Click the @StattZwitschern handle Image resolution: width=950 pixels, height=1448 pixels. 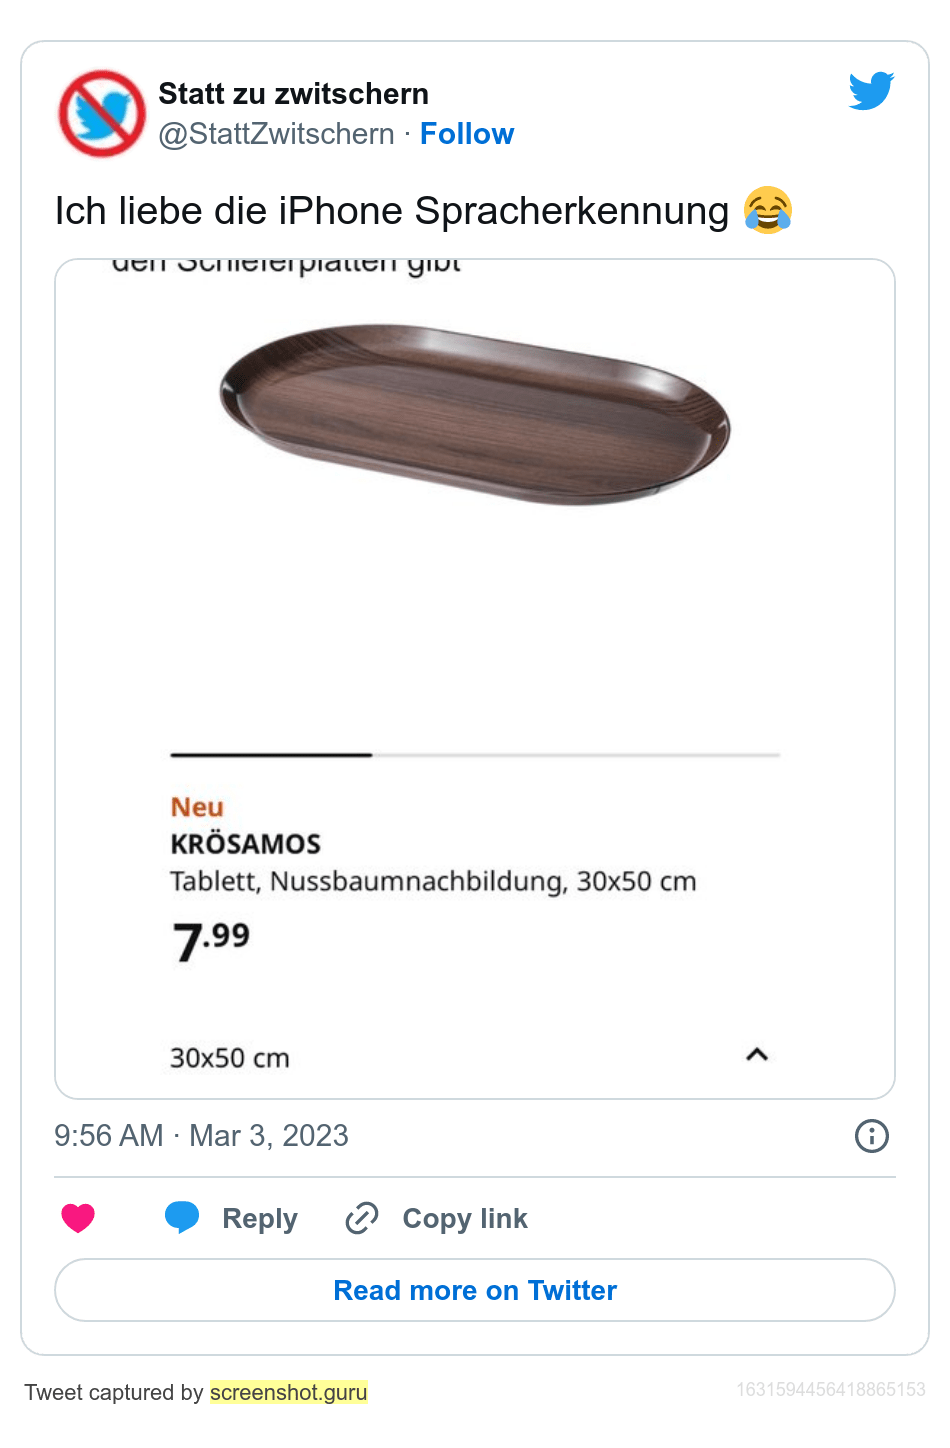click(x=276, y=134)
